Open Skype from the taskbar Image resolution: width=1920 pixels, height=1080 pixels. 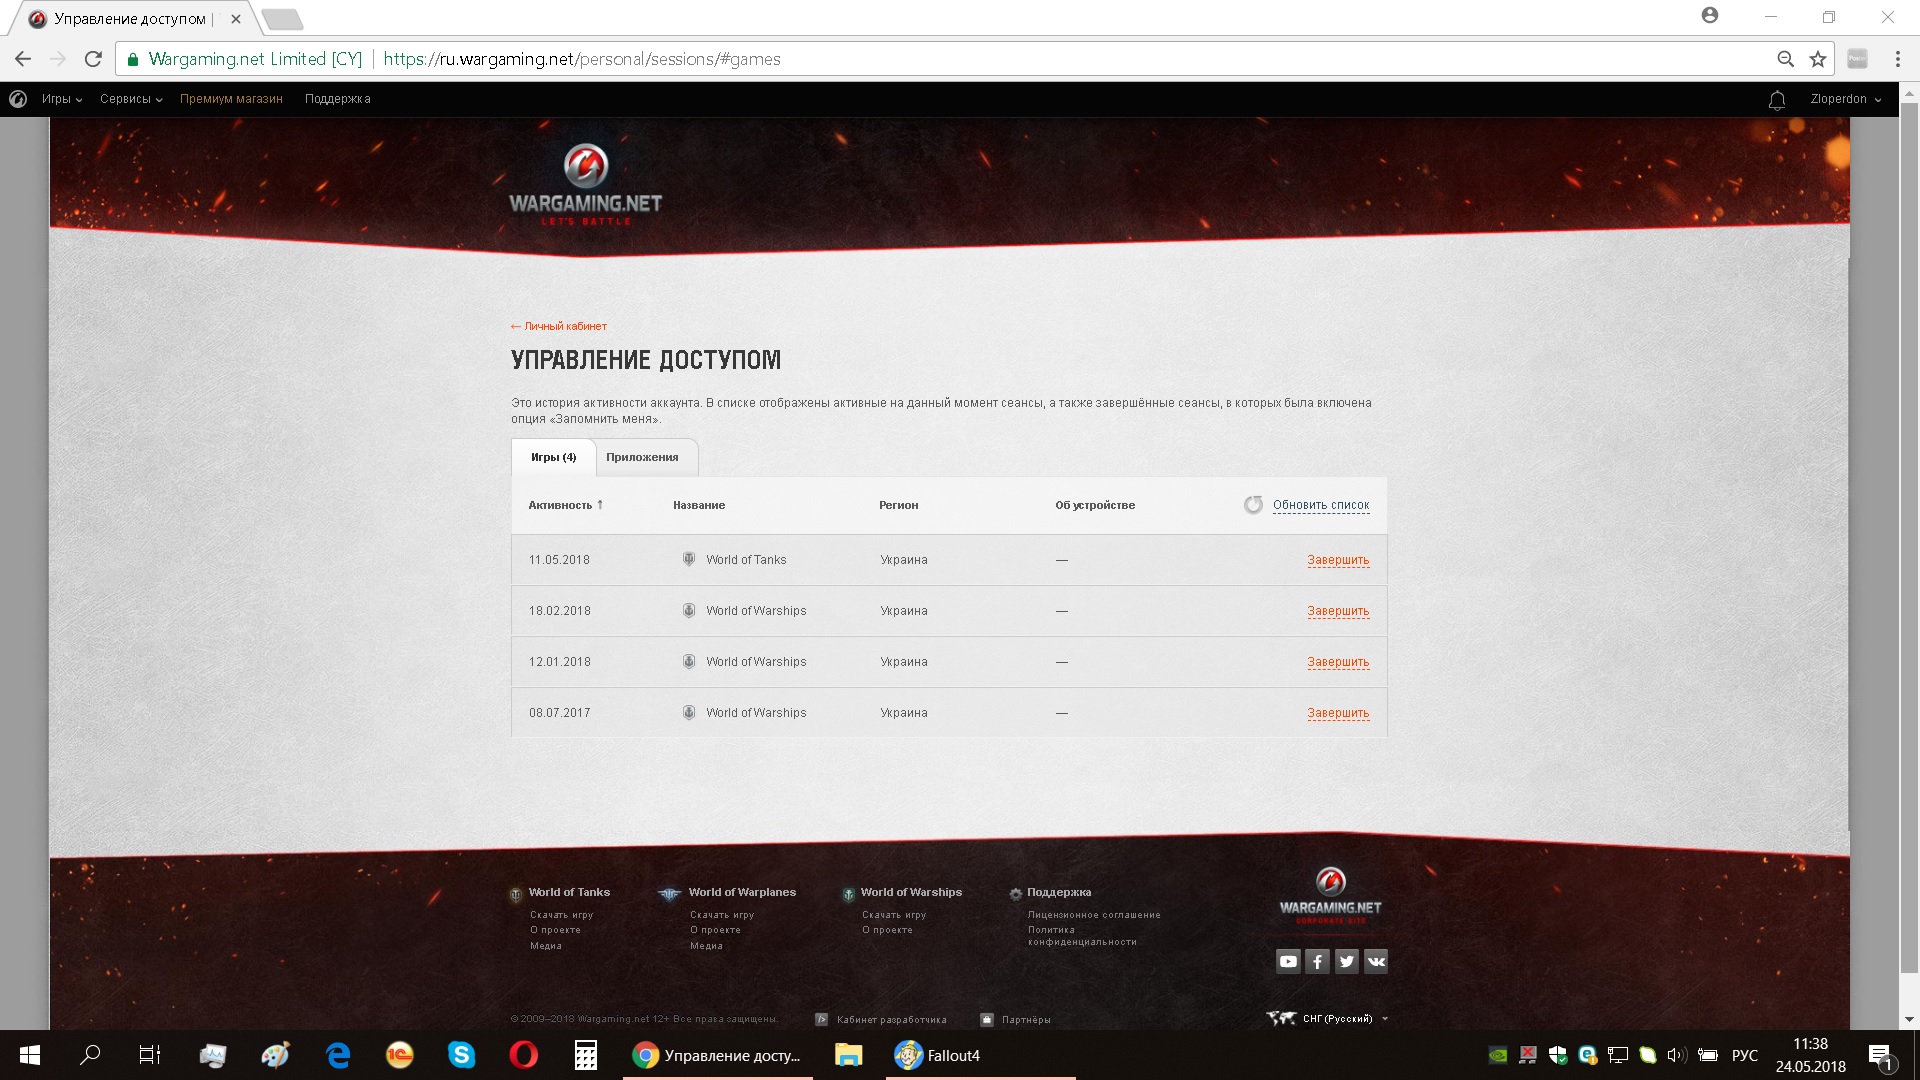pyautogui.click(x=461, y=1055)
